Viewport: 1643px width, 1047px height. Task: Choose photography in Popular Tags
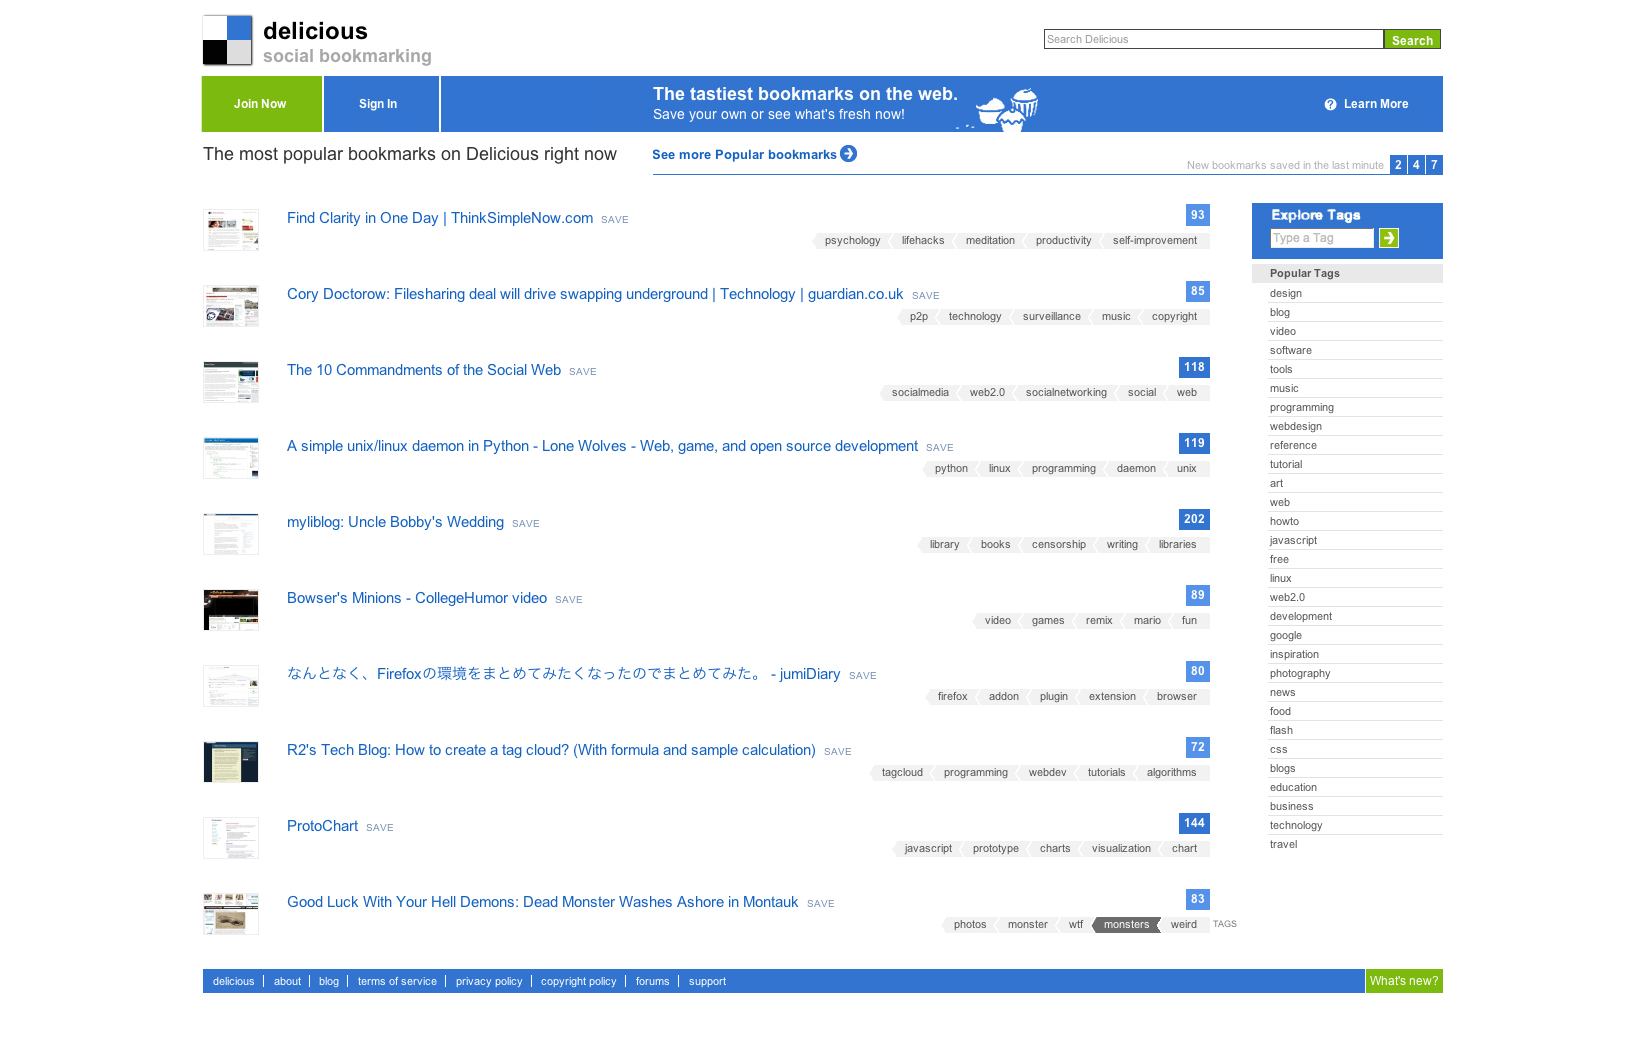[1300, 674]
